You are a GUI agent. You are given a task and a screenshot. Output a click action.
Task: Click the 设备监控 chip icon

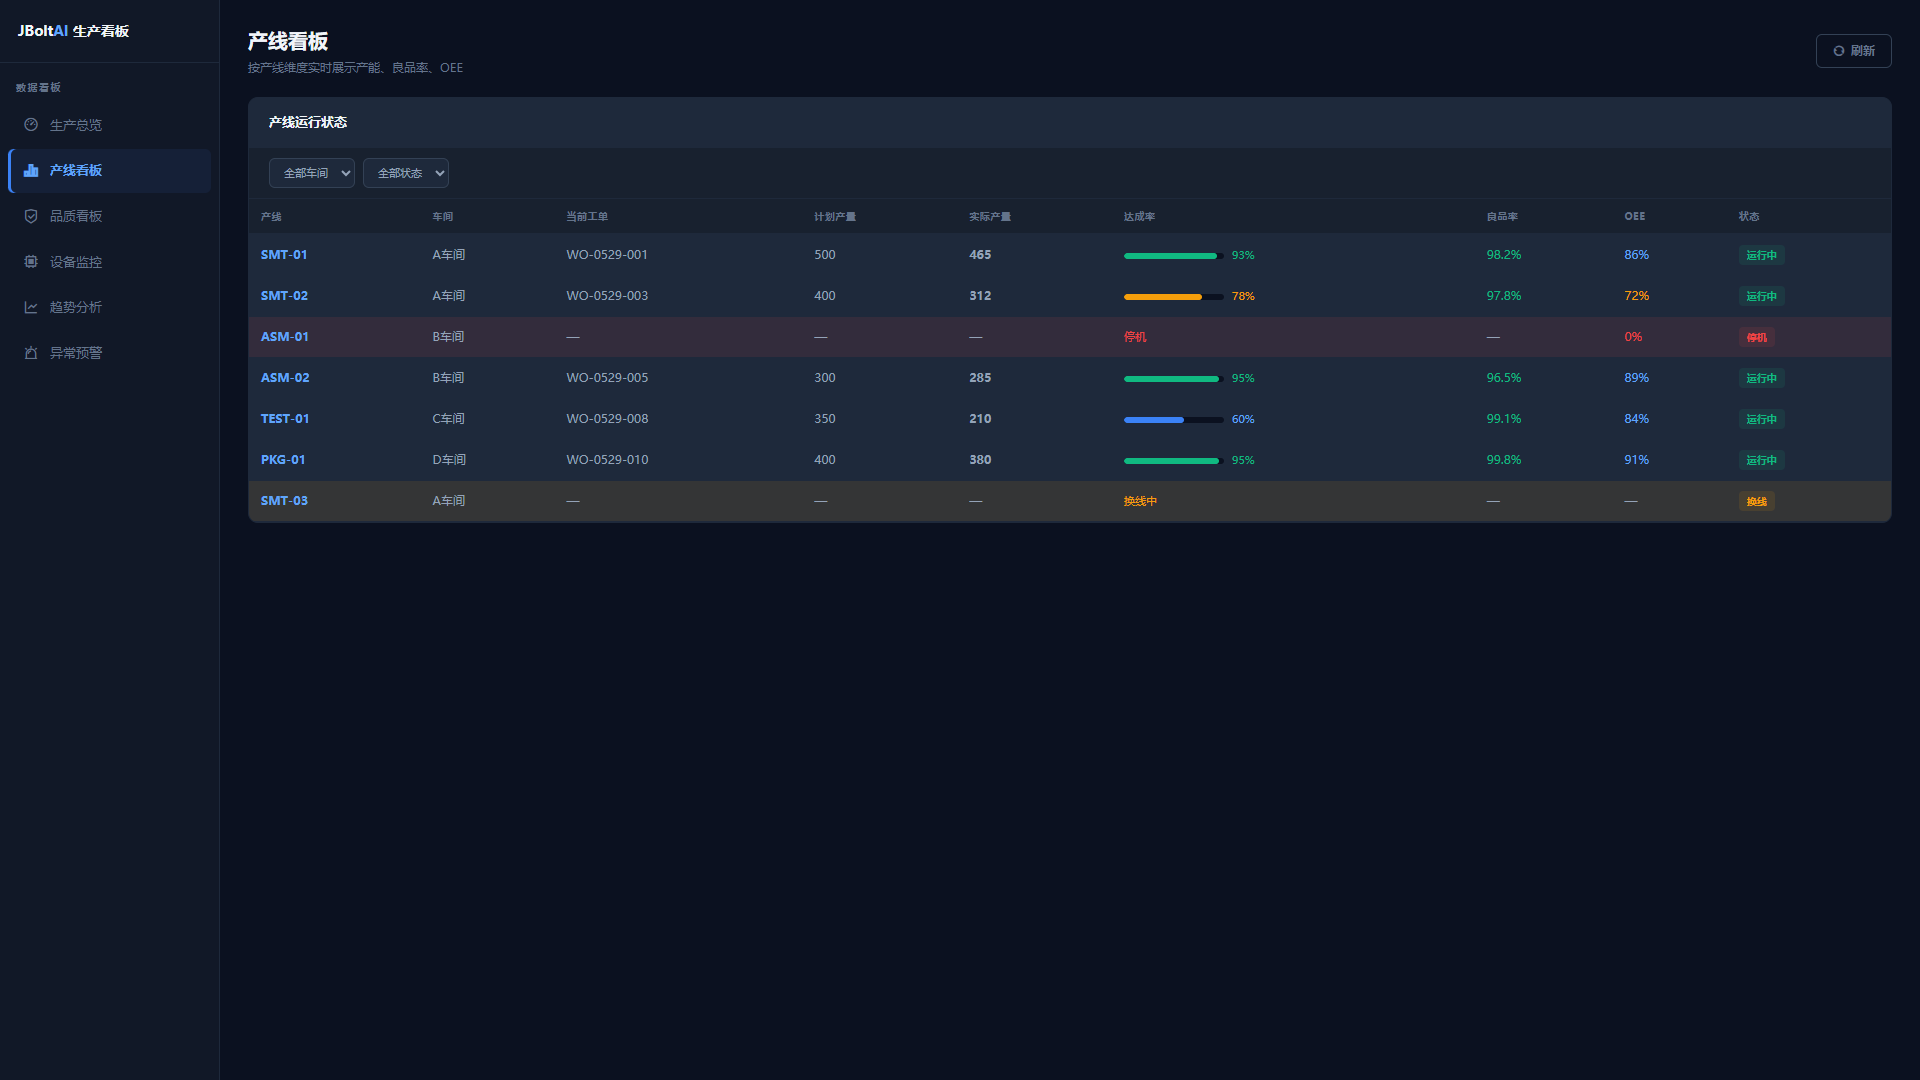coord(31,262)
